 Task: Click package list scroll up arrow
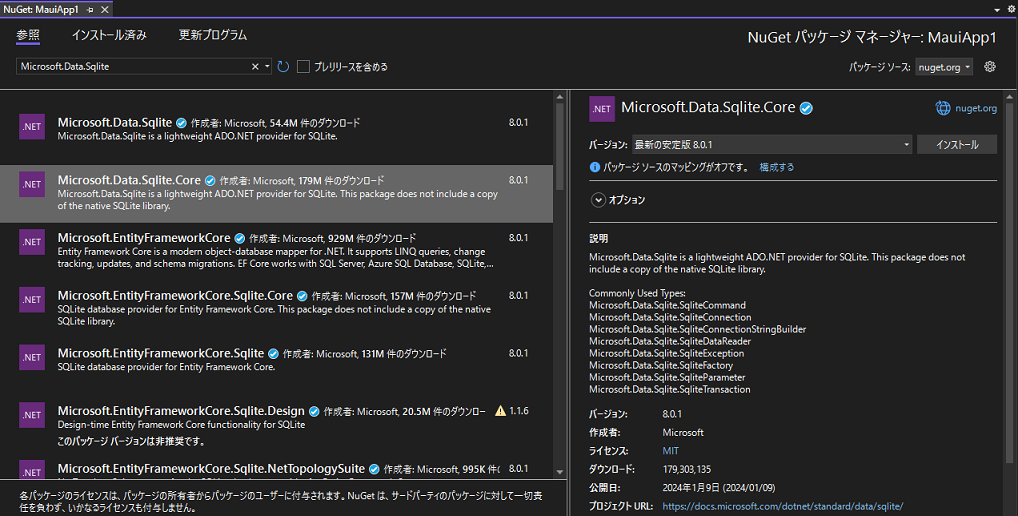click(560, 97)
